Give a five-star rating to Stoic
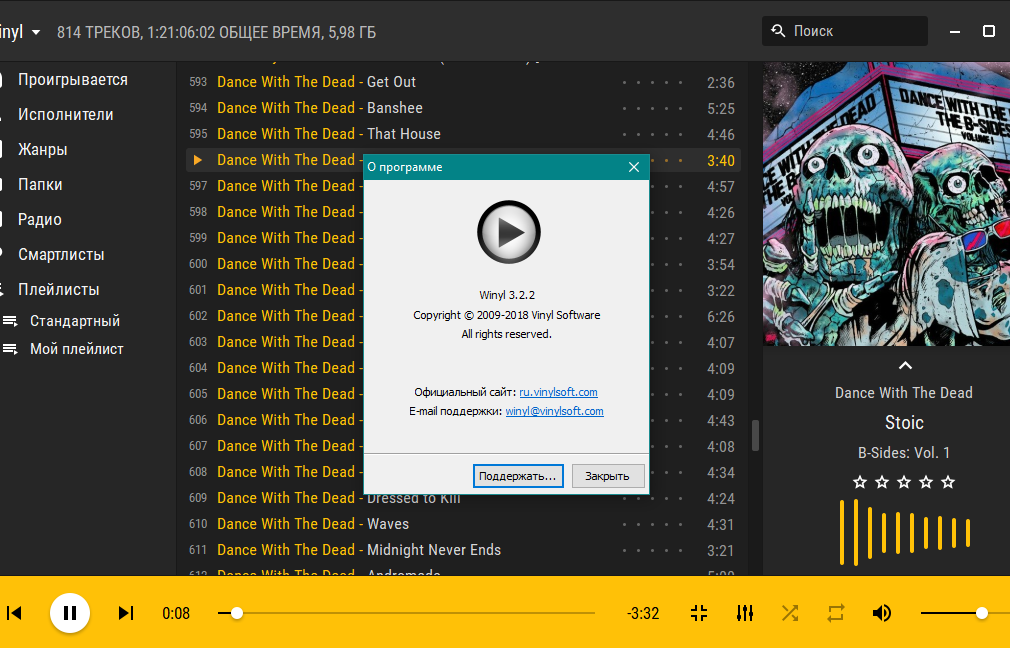The image size is (1010, 648). pyautogui.click(x=948, y=482)
